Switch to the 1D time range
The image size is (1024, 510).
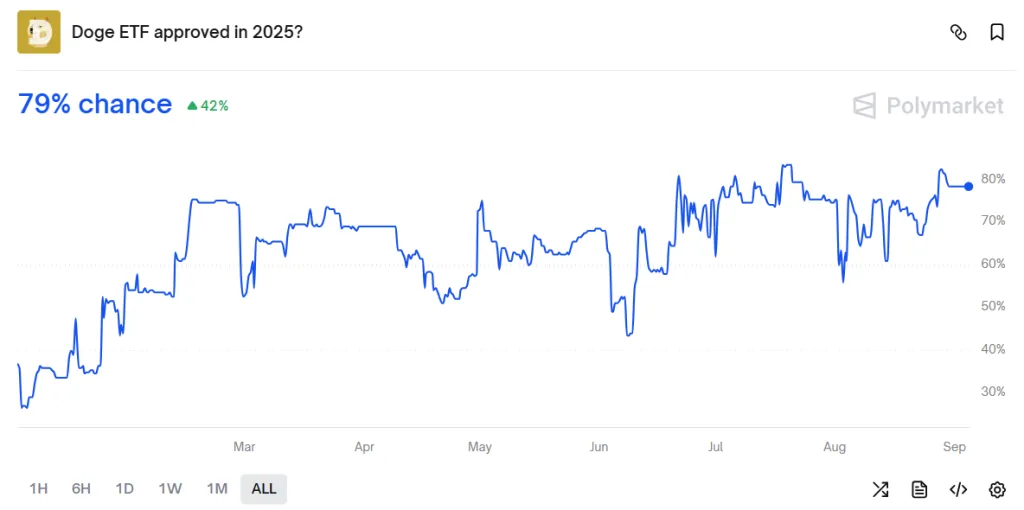[x=124, y=489]
